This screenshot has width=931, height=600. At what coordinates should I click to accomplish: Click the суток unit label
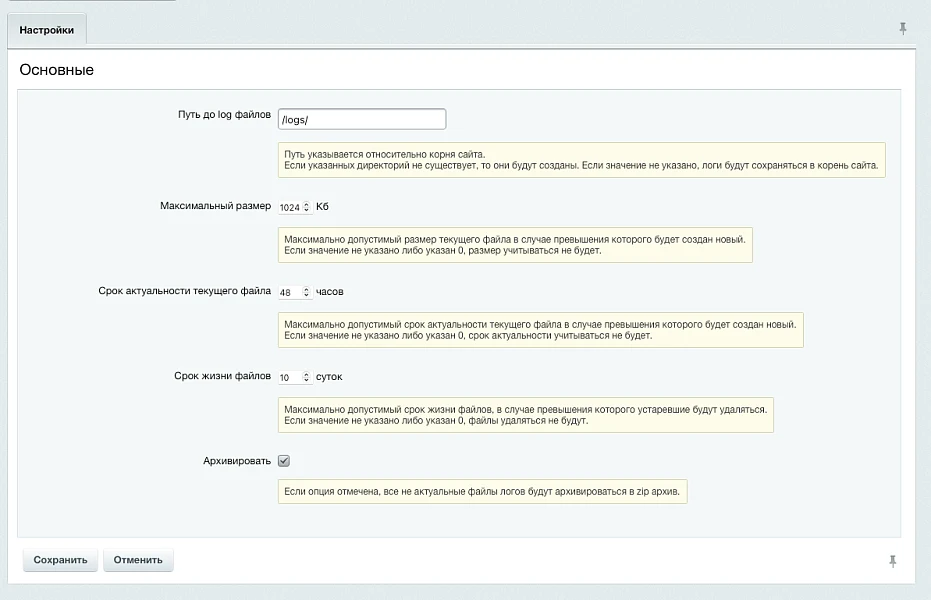[x=329, y=376]
